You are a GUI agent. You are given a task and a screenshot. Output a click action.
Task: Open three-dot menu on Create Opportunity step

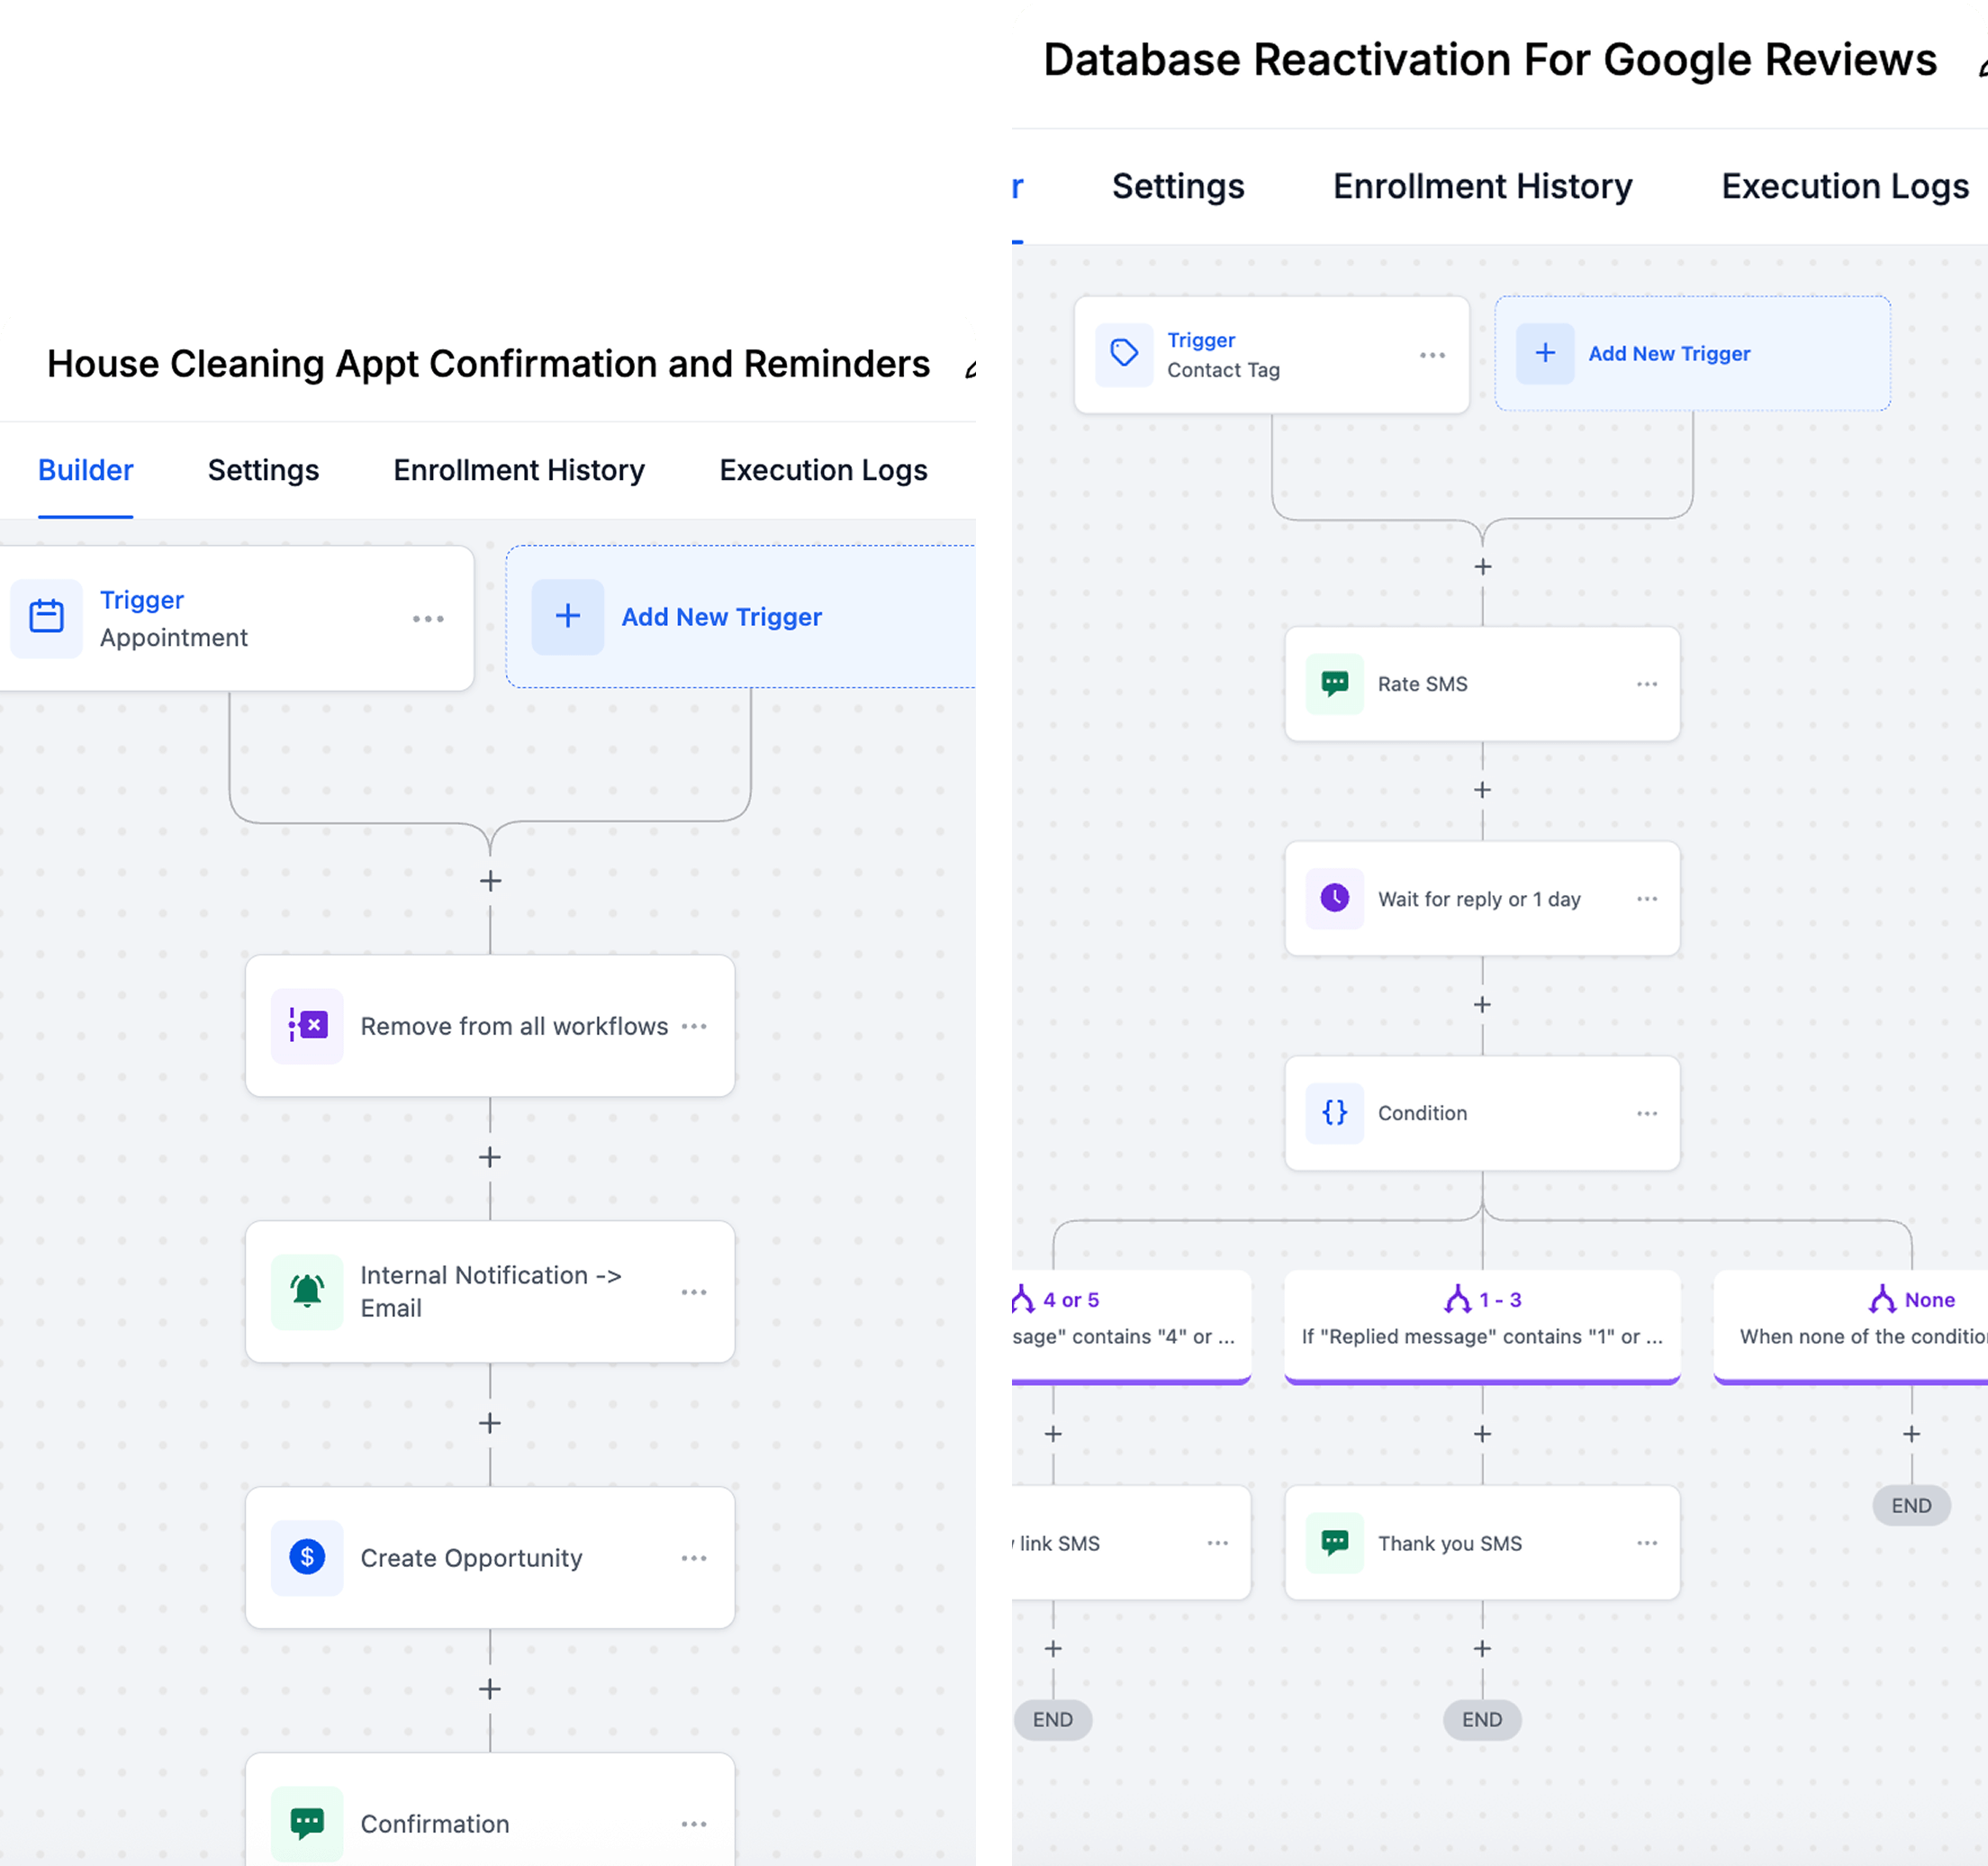click(693, 1558)
